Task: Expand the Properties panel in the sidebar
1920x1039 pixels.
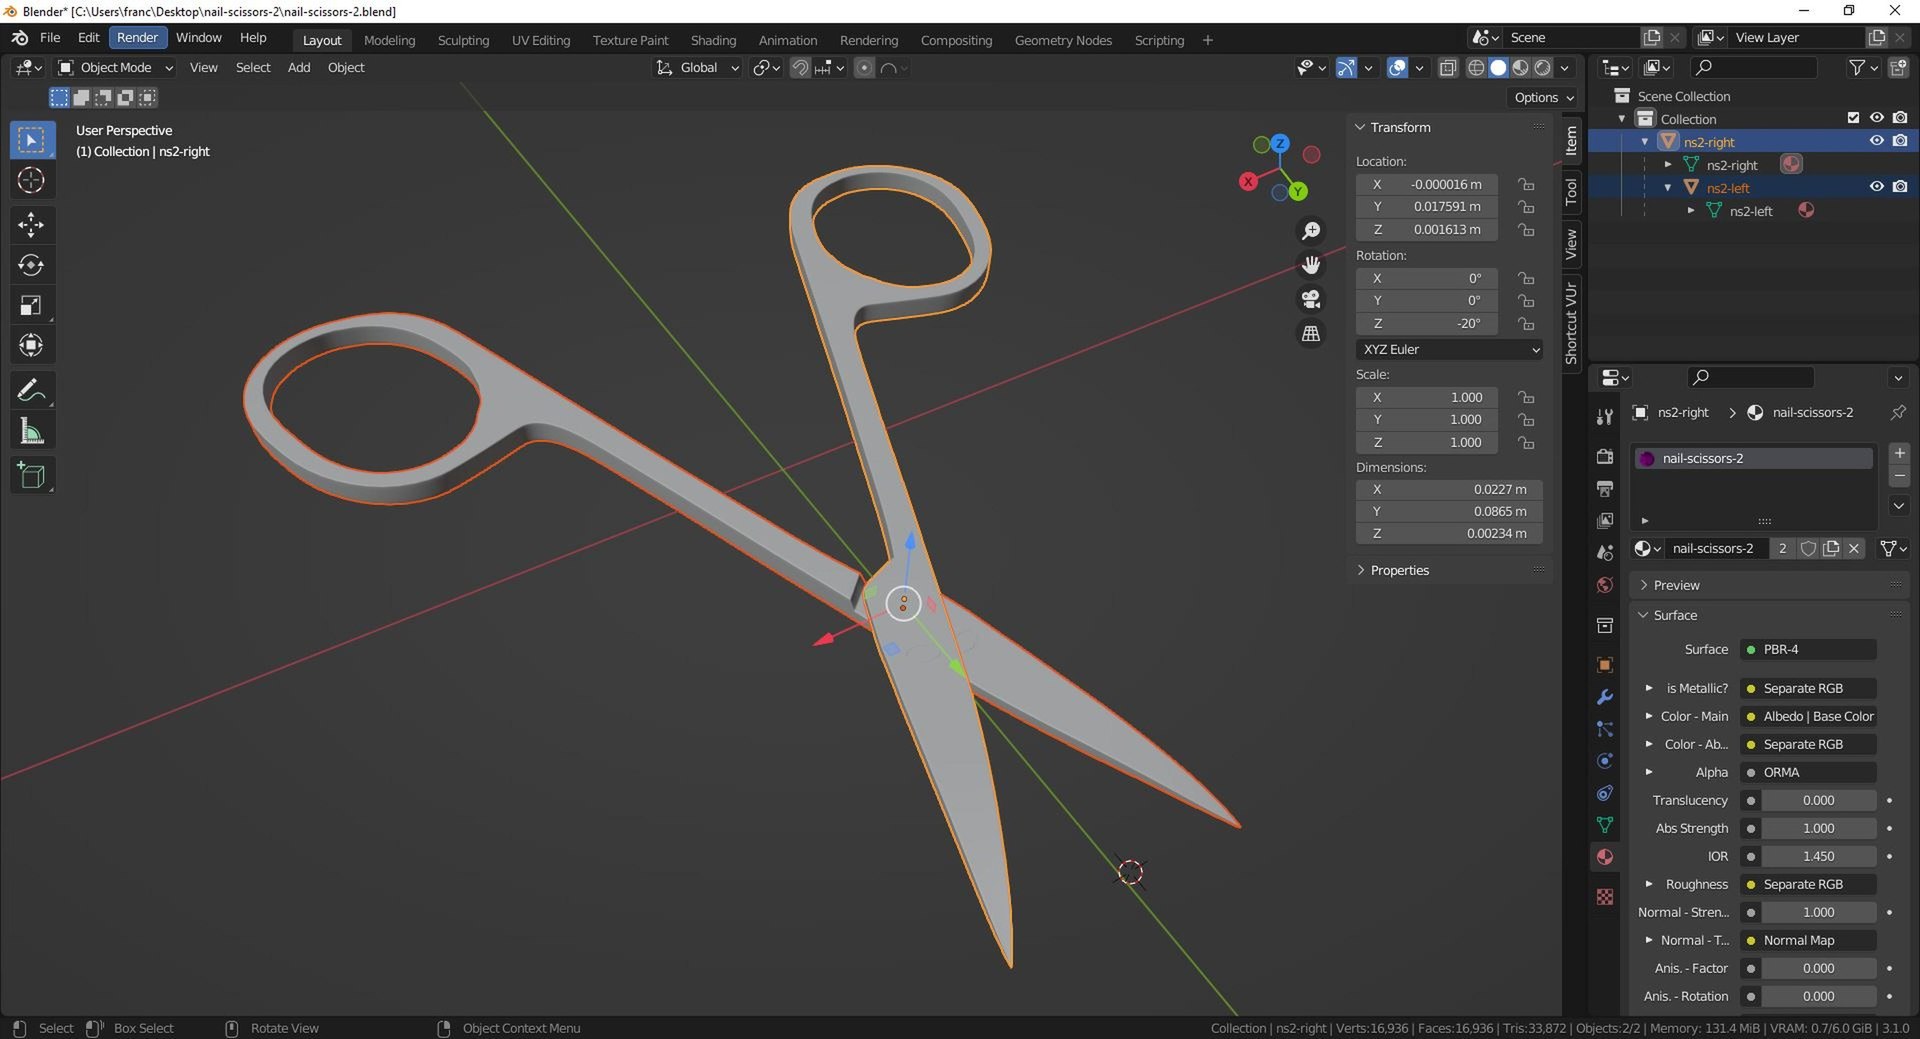Action: point(1399,570)
